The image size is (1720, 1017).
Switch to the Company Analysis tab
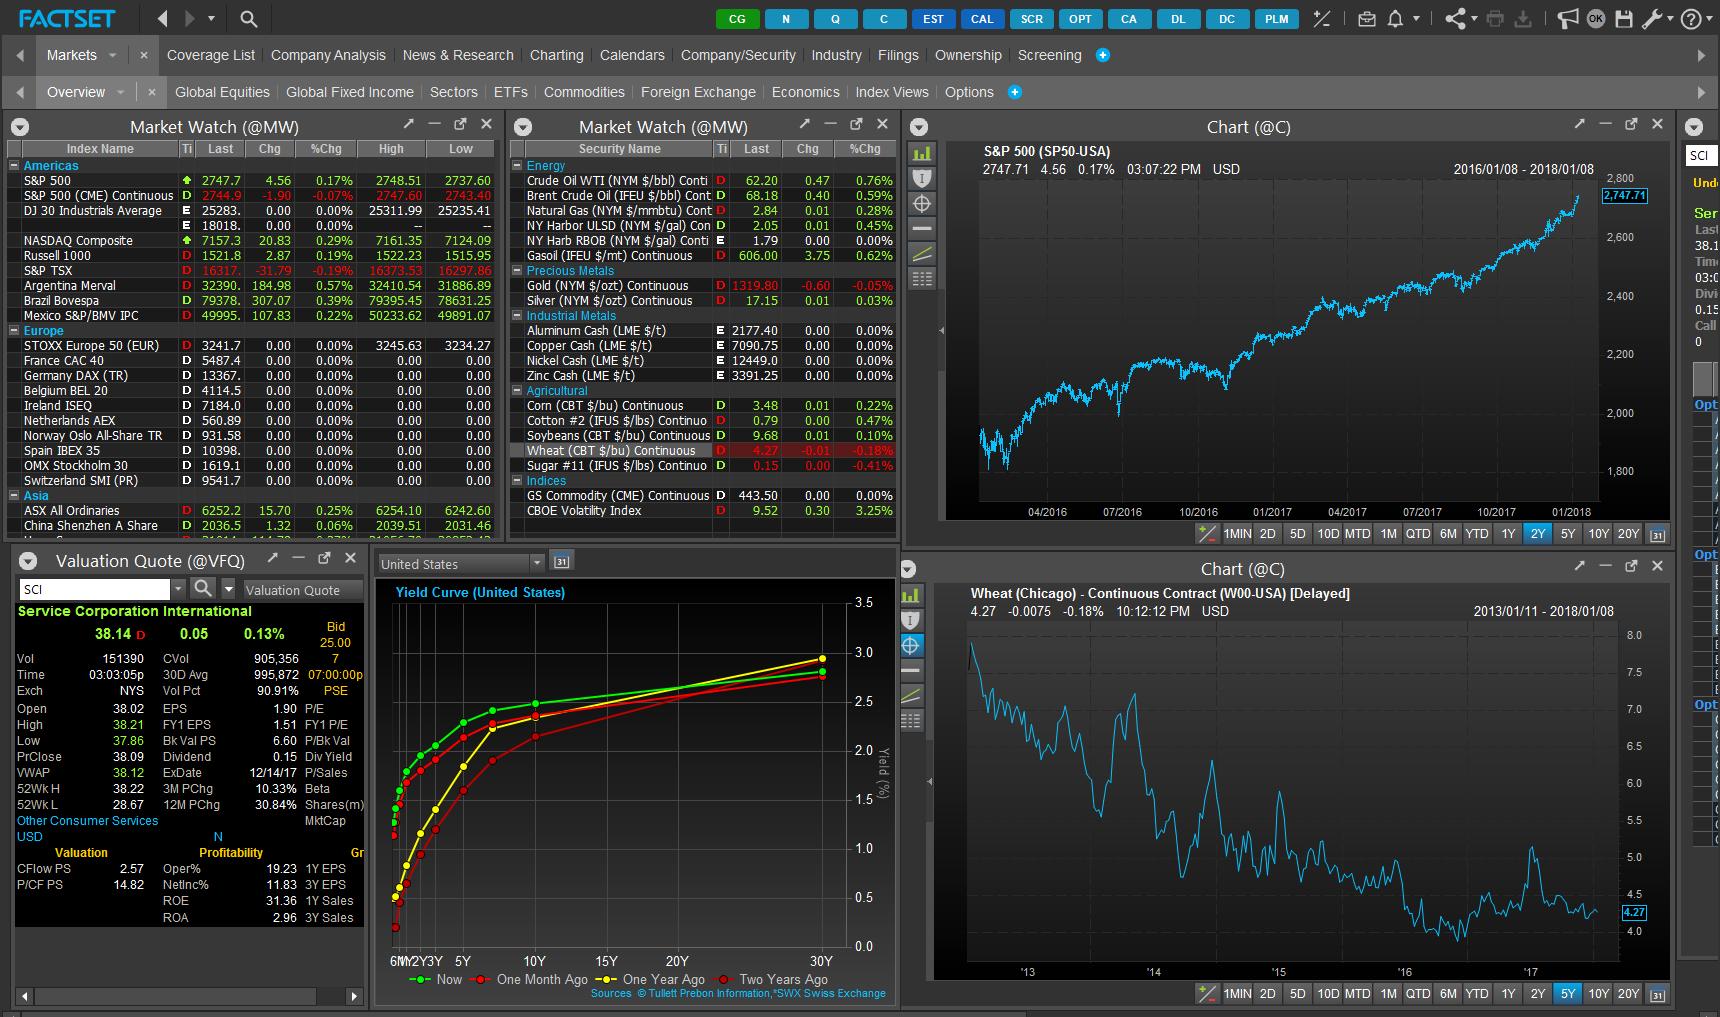(328, 55)
